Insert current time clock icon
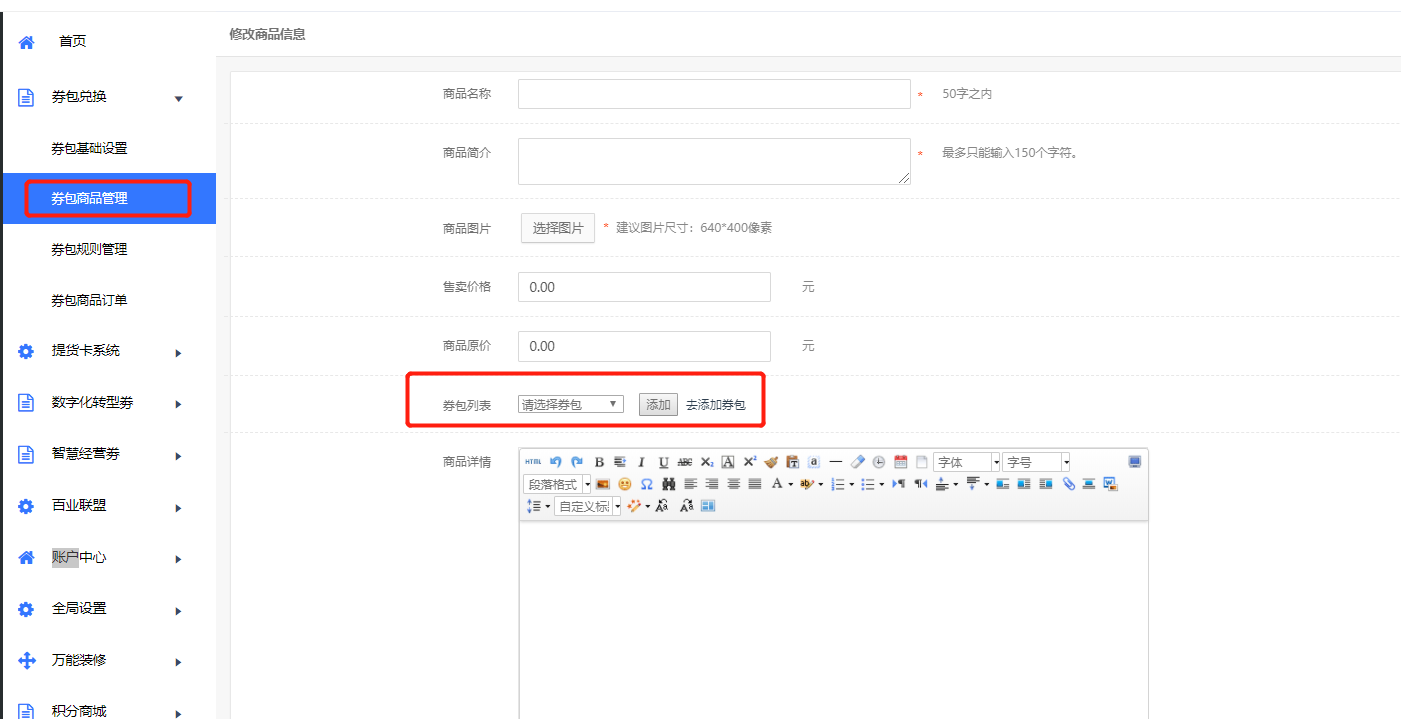1401x719 pixels. pos(878,462)
